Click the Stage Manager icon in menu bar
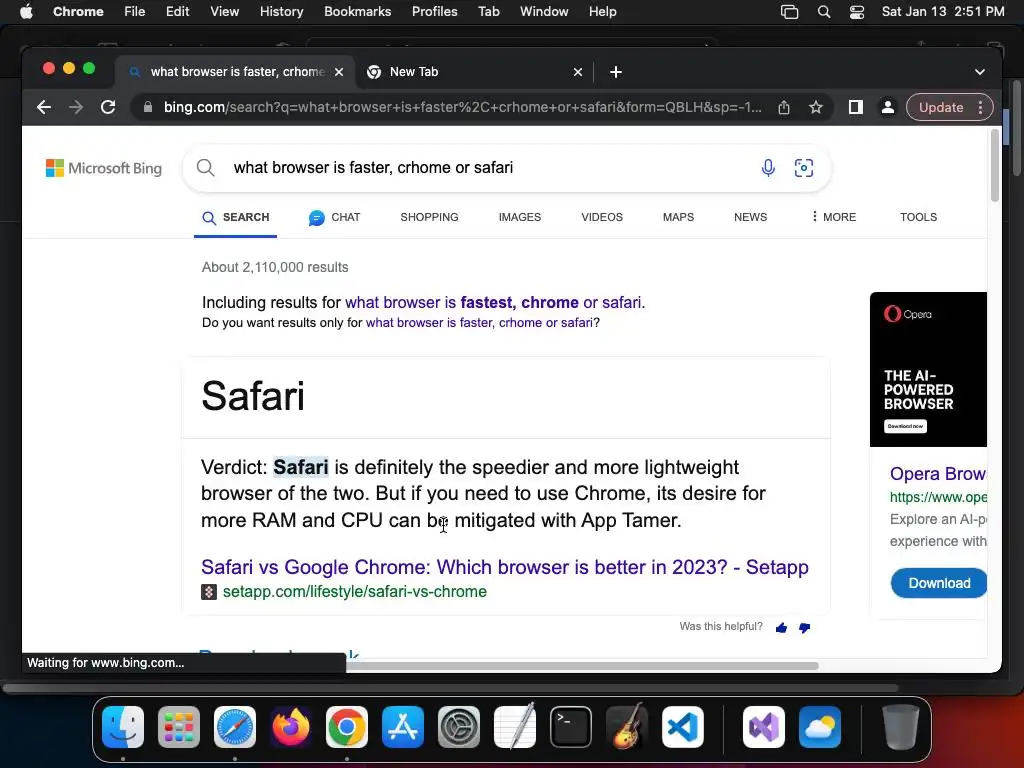Screen dimensions: 1024x768 (790, 12)
